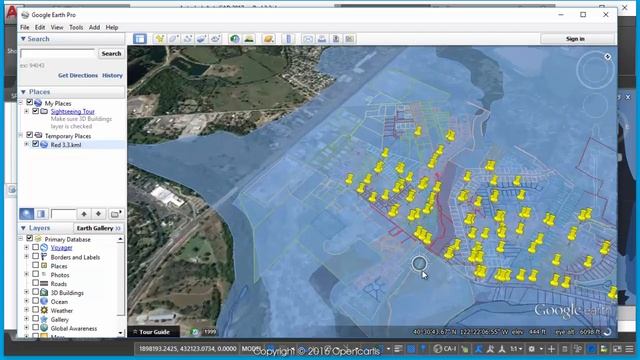Open the ruler measurement tool

[x=288, y=39]
